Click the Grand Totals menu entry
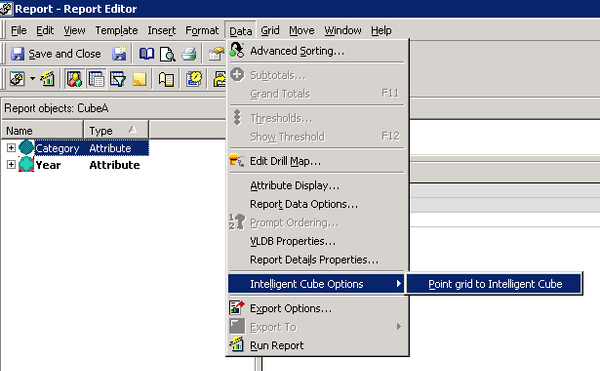600x371 pixels. [x=316, y=94]
